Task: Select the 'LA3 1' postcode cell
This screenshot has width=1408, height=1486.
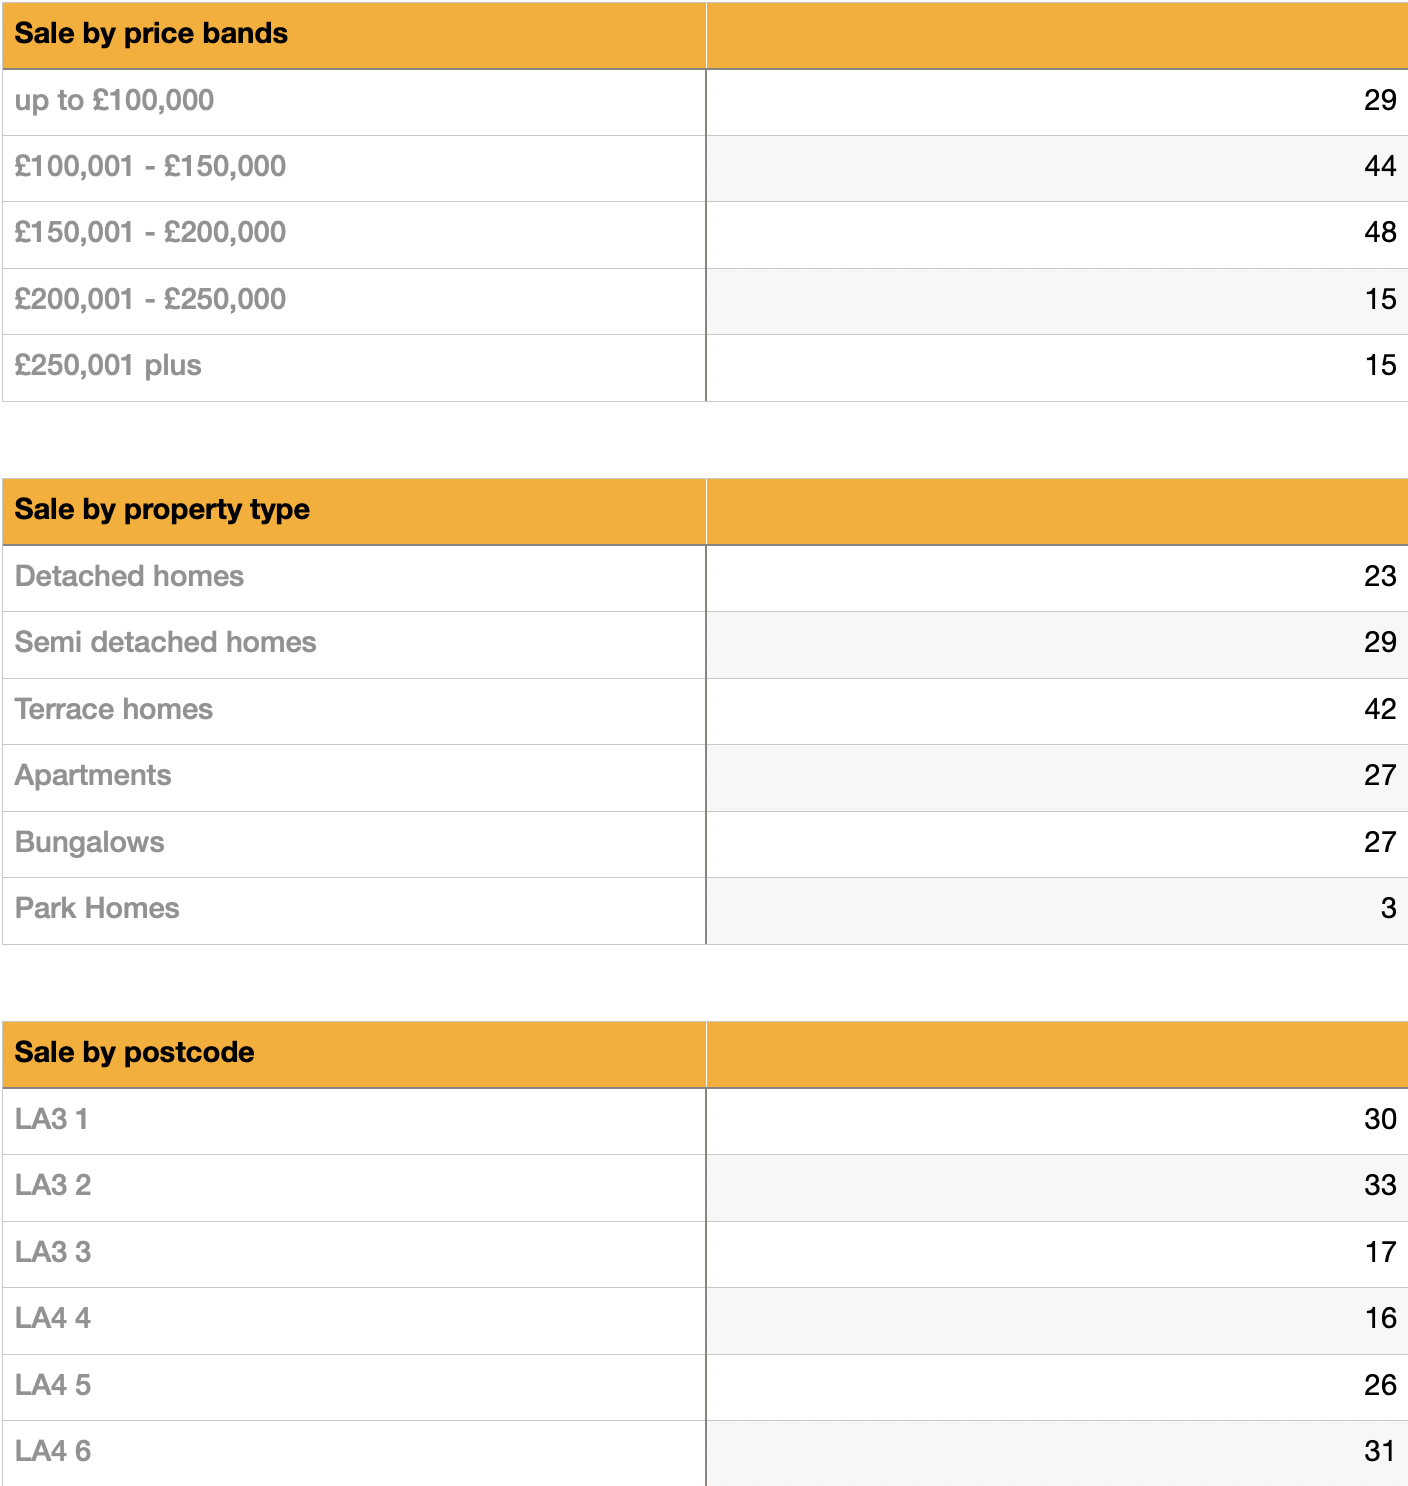Action: pyautogui.click(x=52, y=1120)
